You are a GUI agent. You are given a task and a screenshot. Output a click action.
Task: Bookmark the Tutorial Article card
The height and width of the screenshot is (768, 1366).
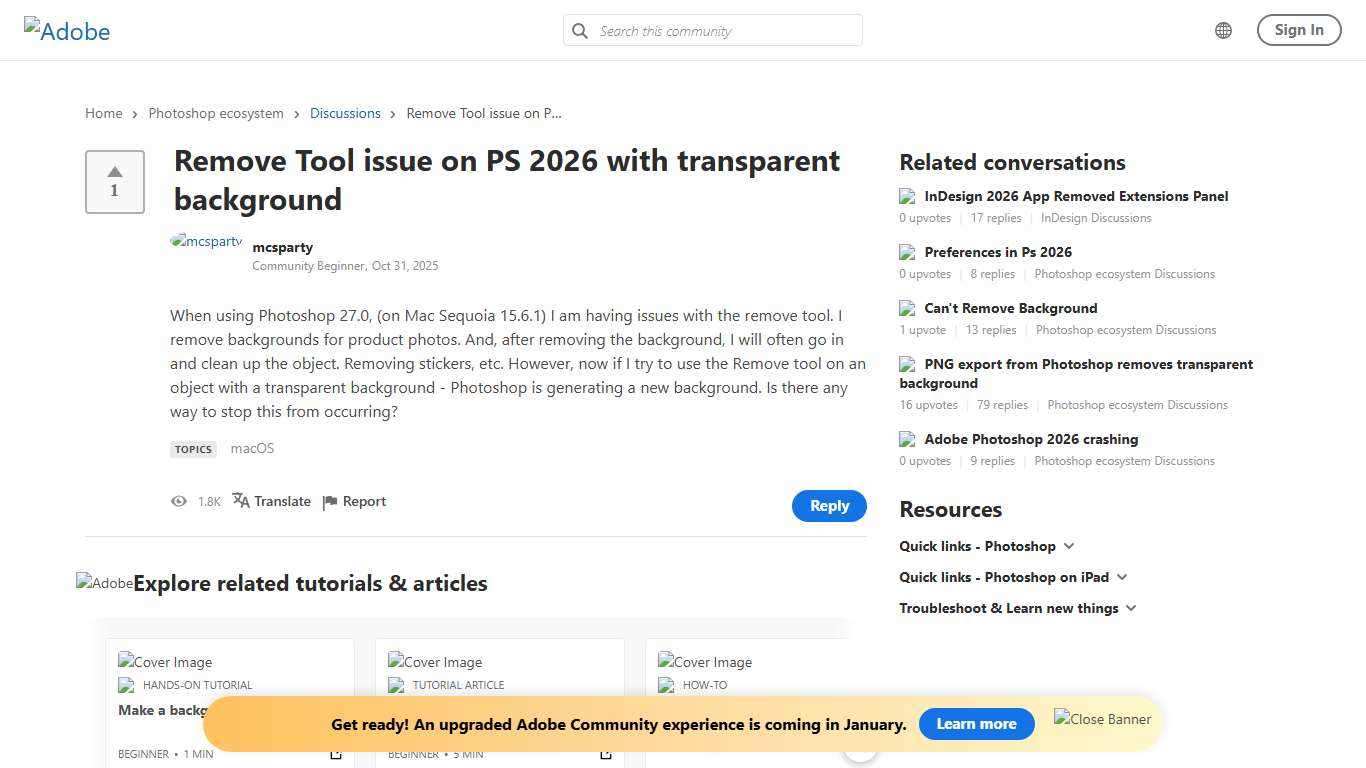pos(606,754)
